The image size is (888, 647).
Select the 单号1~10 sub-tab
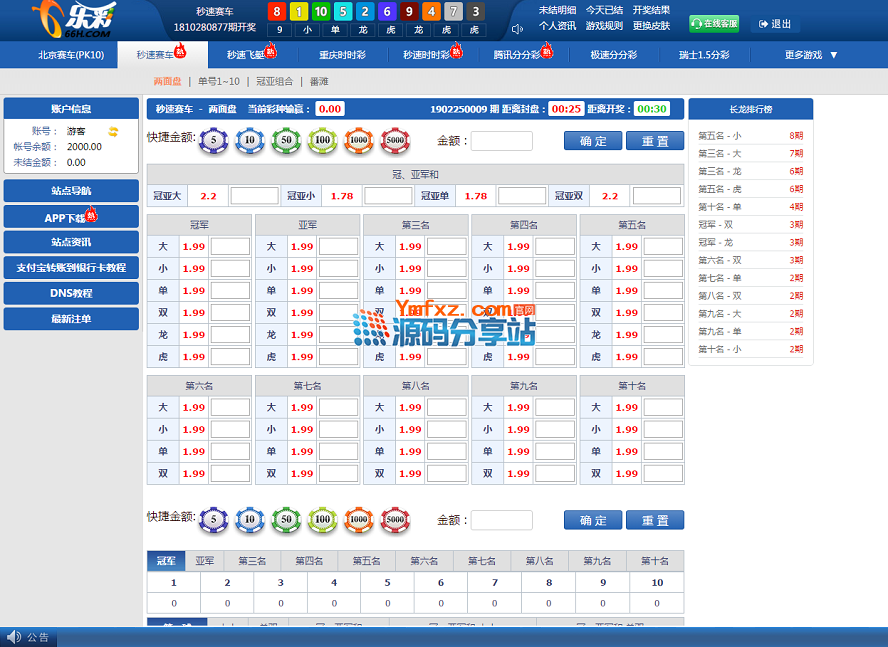[219, 81]
